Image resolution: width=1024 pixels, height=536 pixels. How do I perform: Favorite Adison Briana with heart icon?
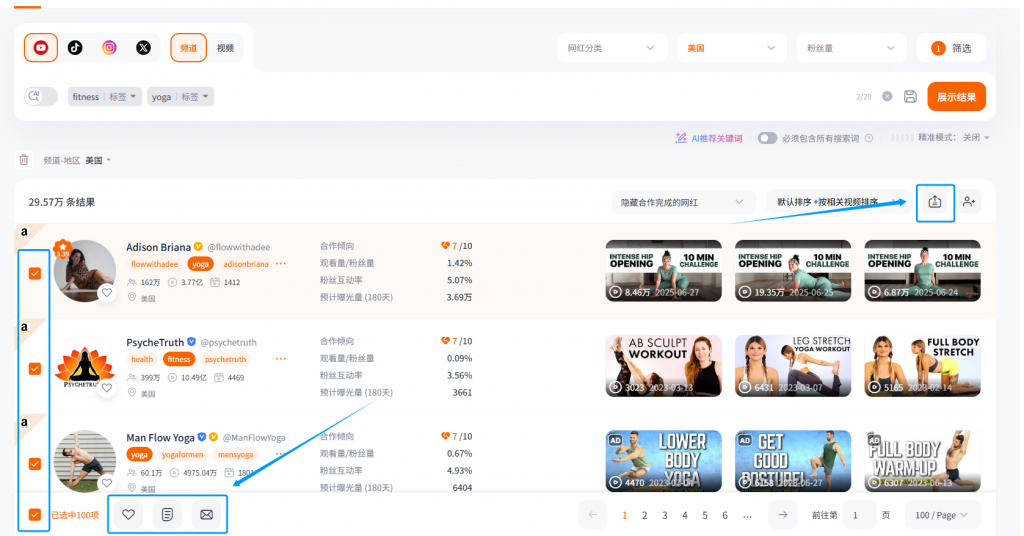[106, 292]
